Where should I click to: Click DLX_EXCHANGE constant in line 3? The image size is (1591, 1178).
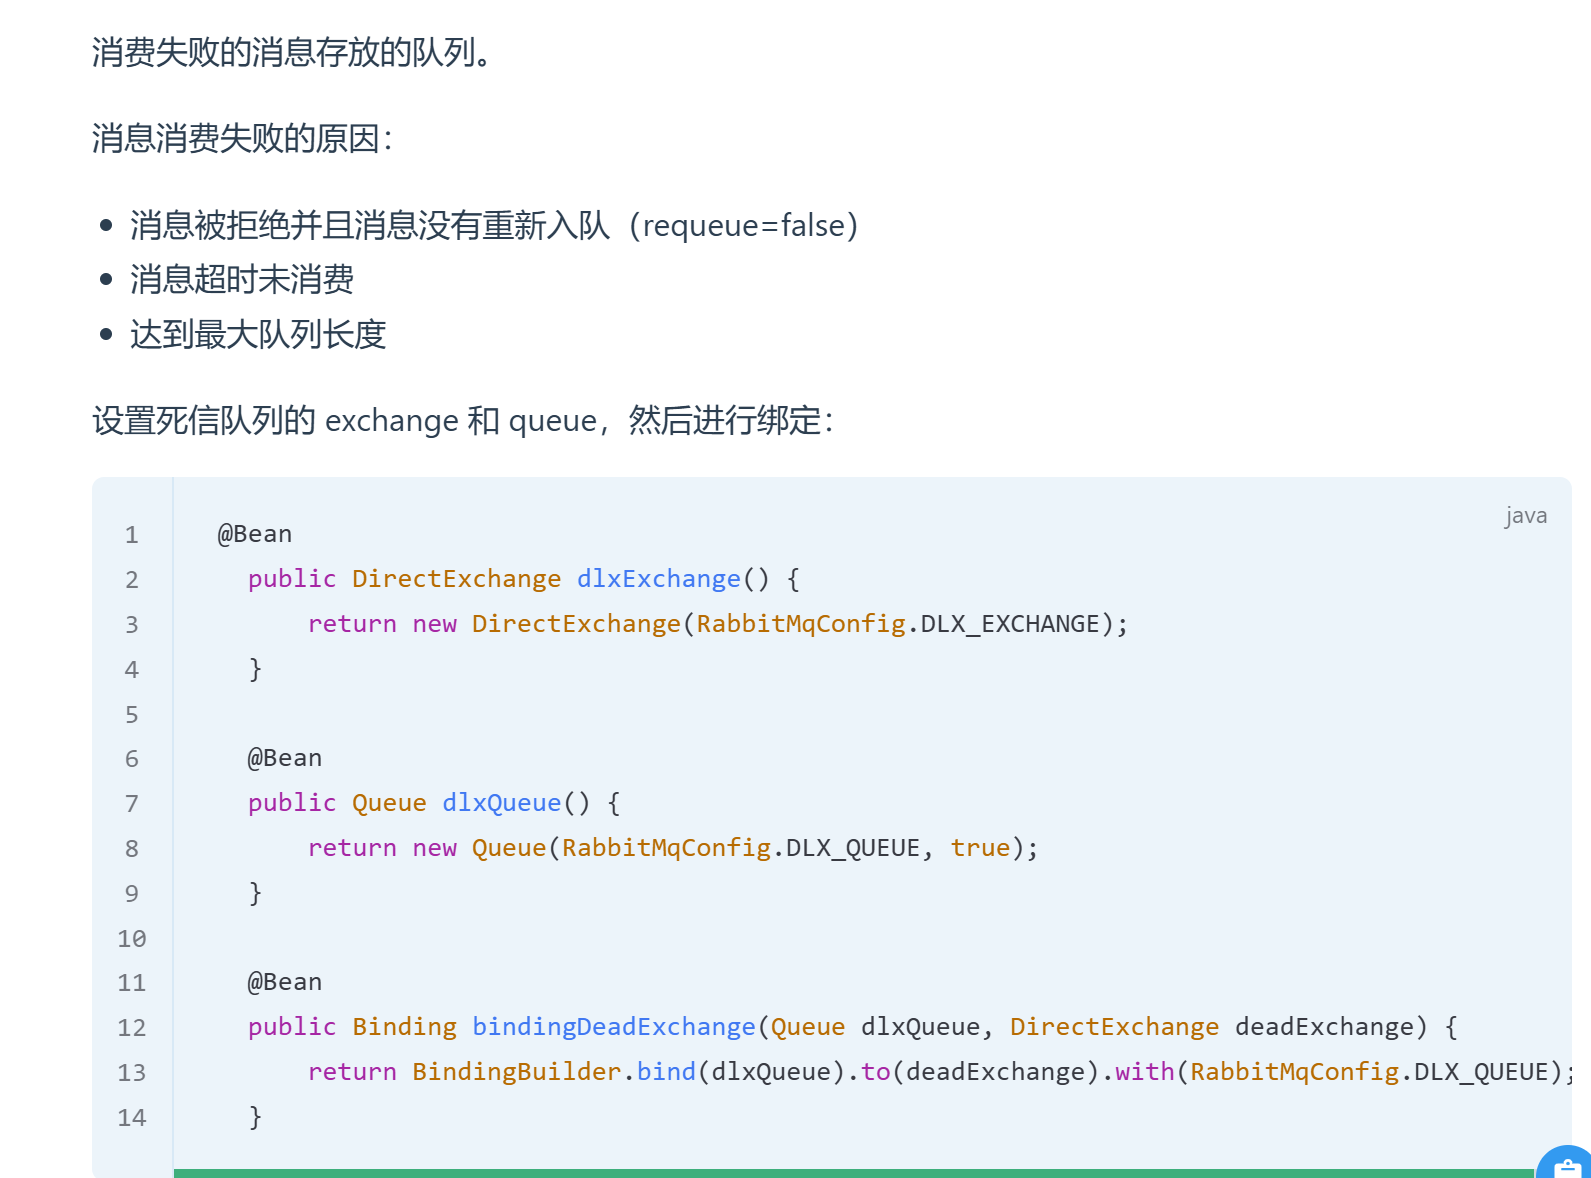point(1010,624)
